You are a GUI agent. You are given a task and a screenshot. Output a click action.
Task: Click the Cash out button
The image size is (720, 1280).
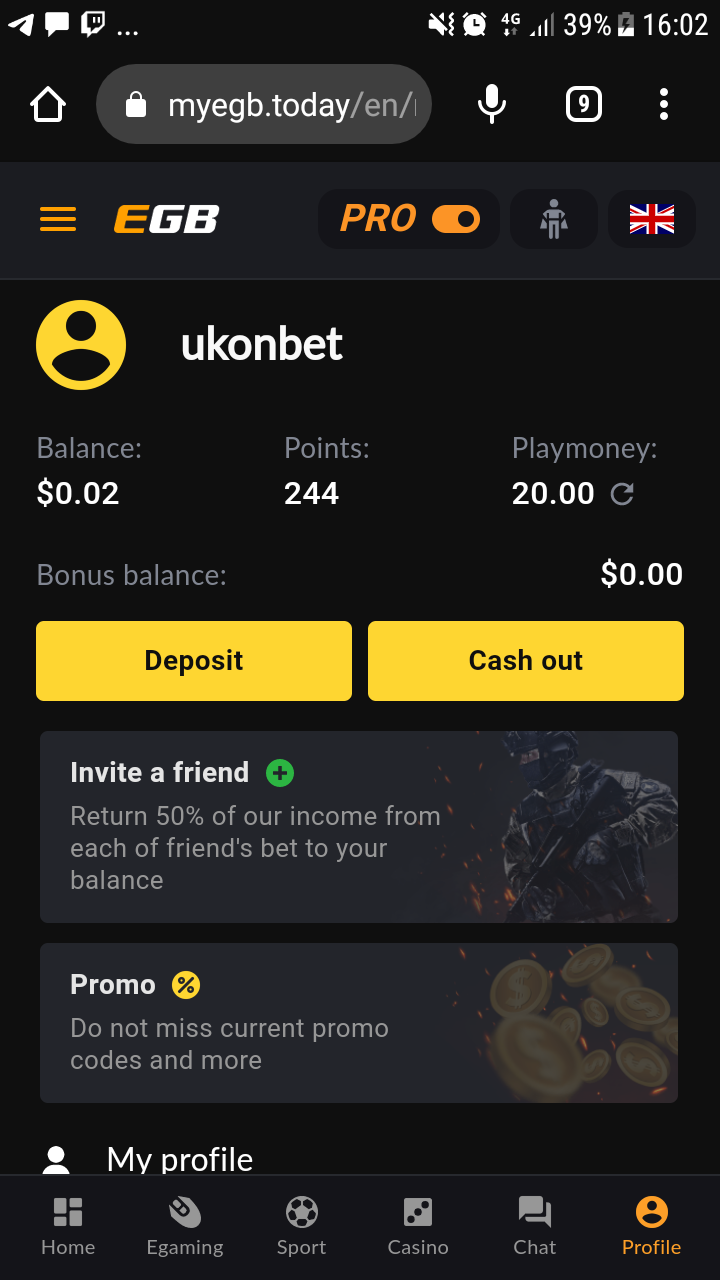tap(526, 661)
